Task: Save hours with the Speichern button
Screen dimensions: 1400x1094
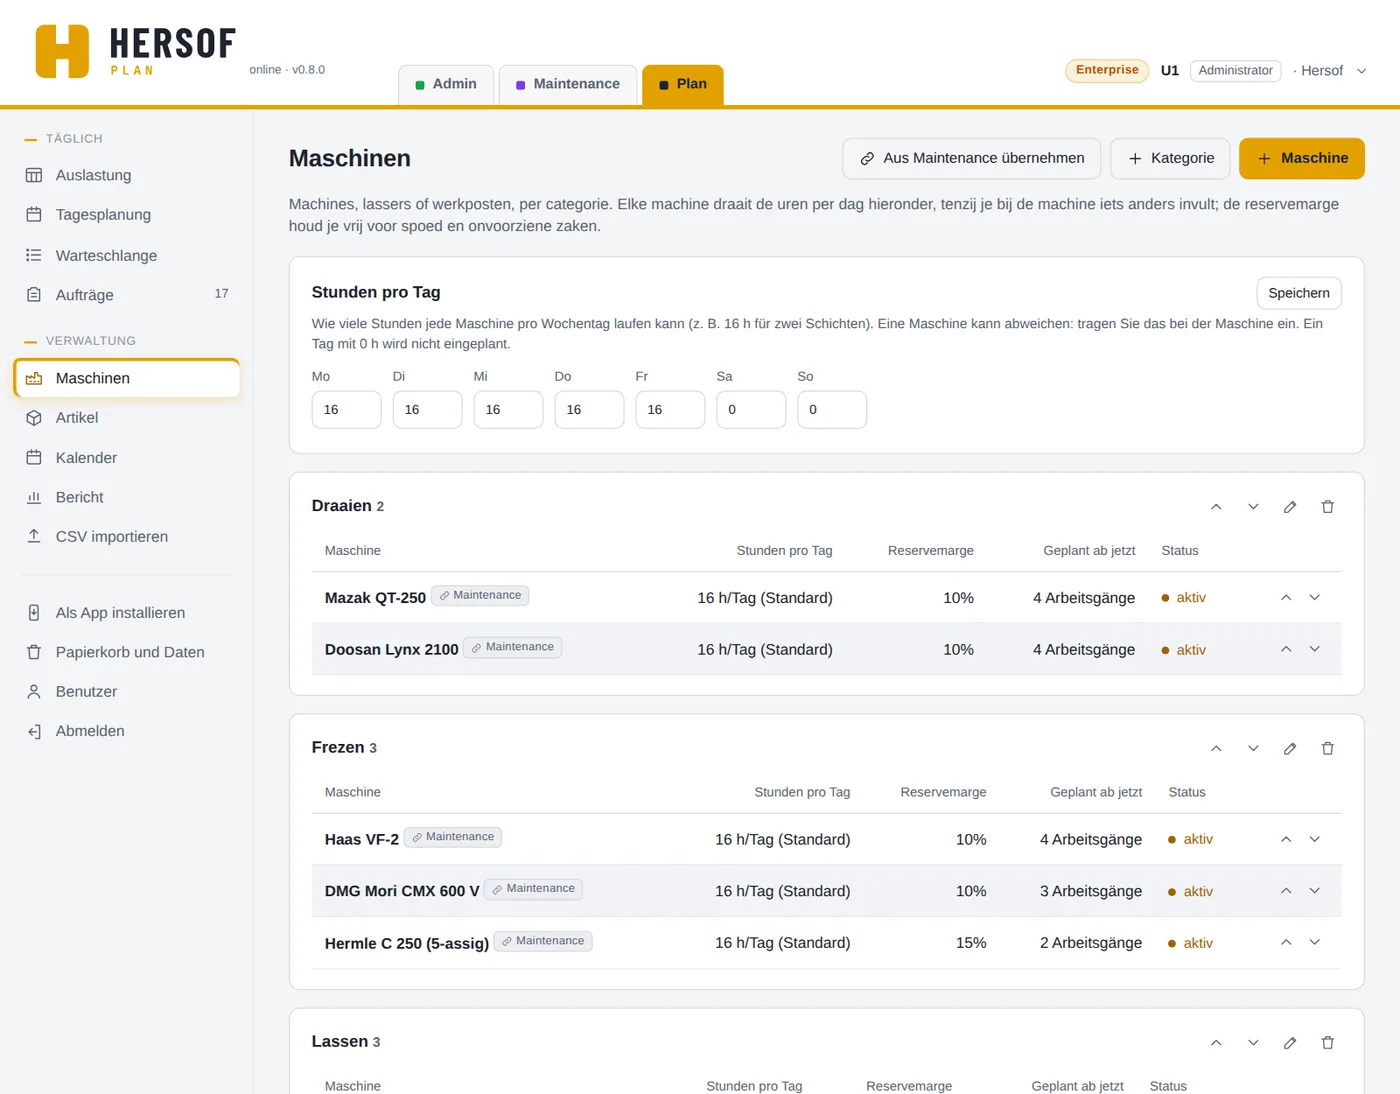Action: tap(1299, 293)
